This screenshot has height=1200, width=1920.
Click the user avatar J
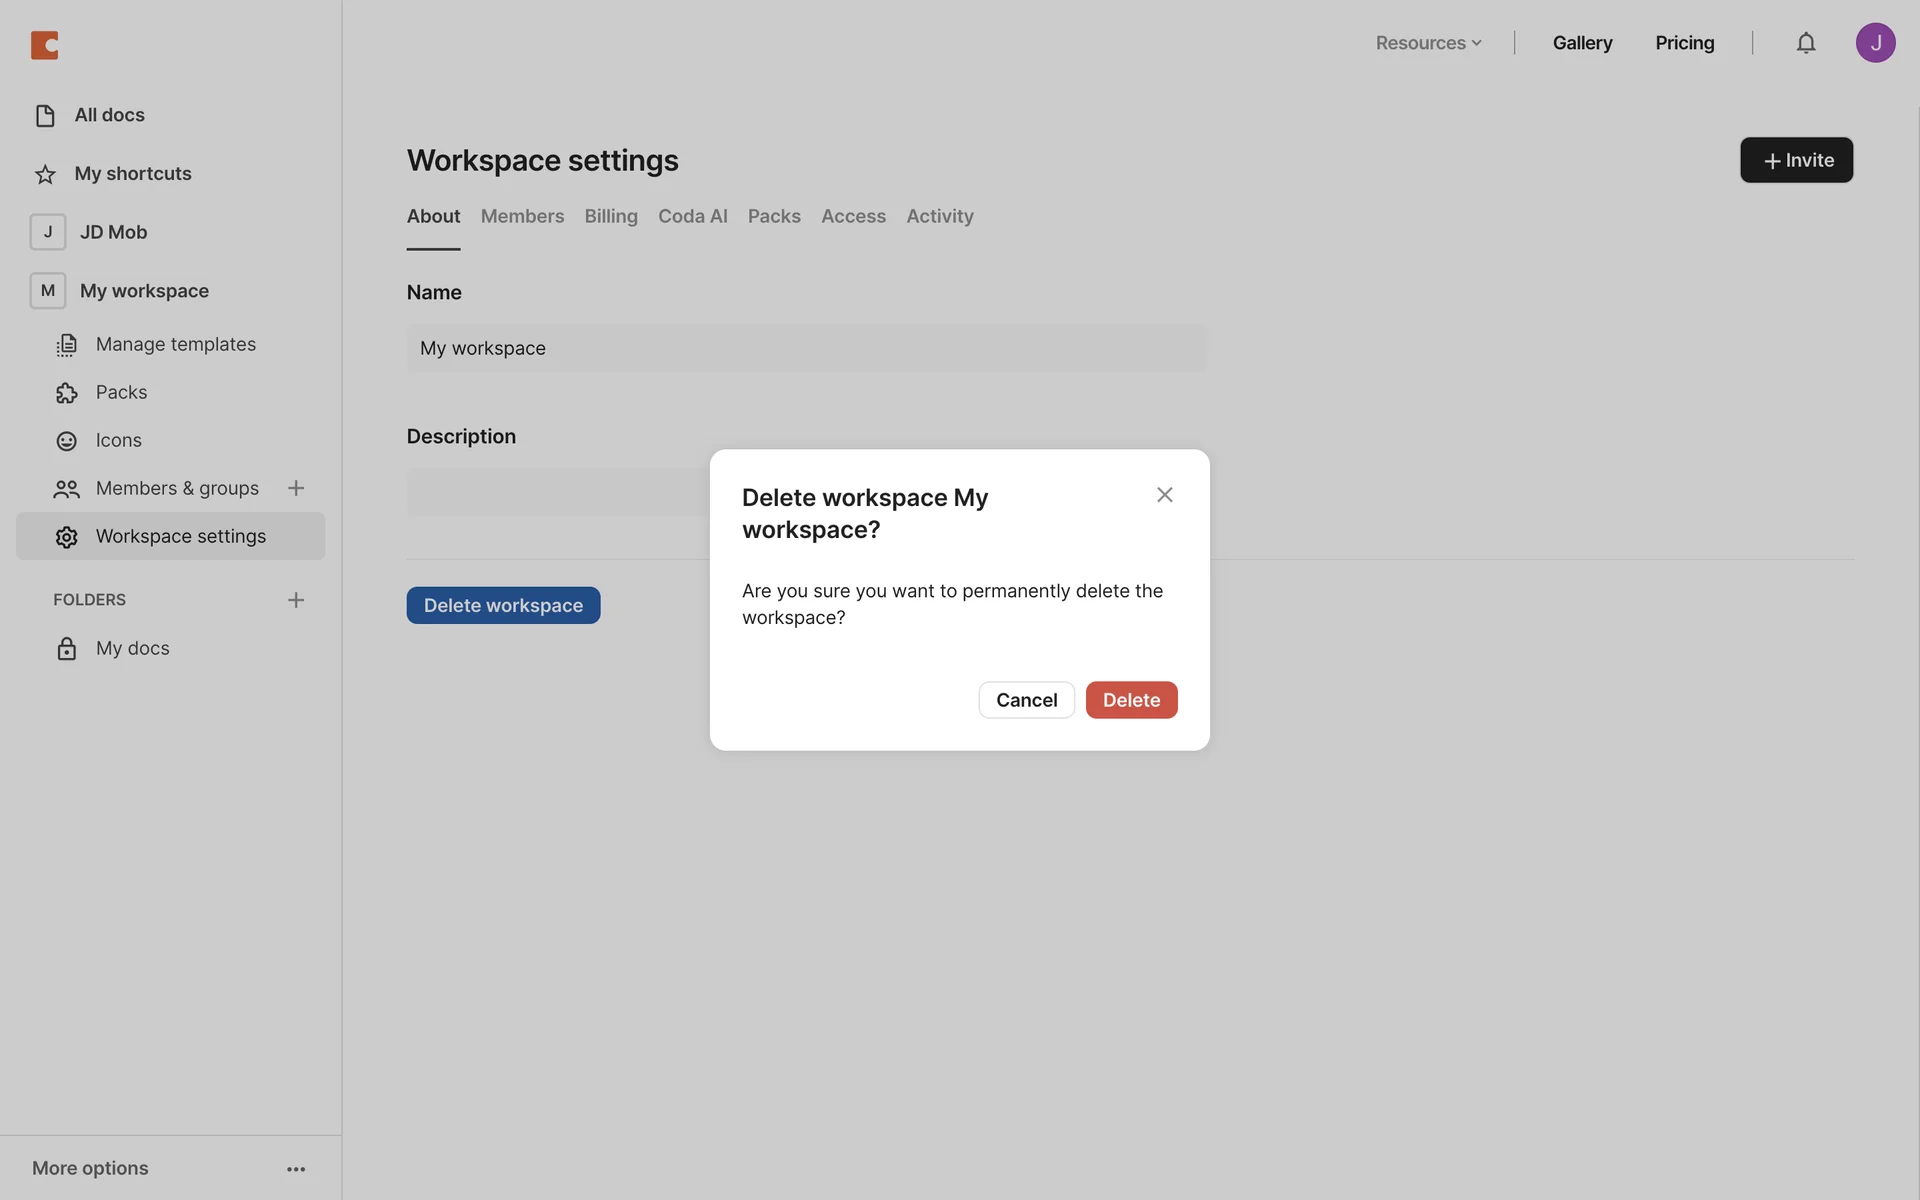tap(1875, 43)
